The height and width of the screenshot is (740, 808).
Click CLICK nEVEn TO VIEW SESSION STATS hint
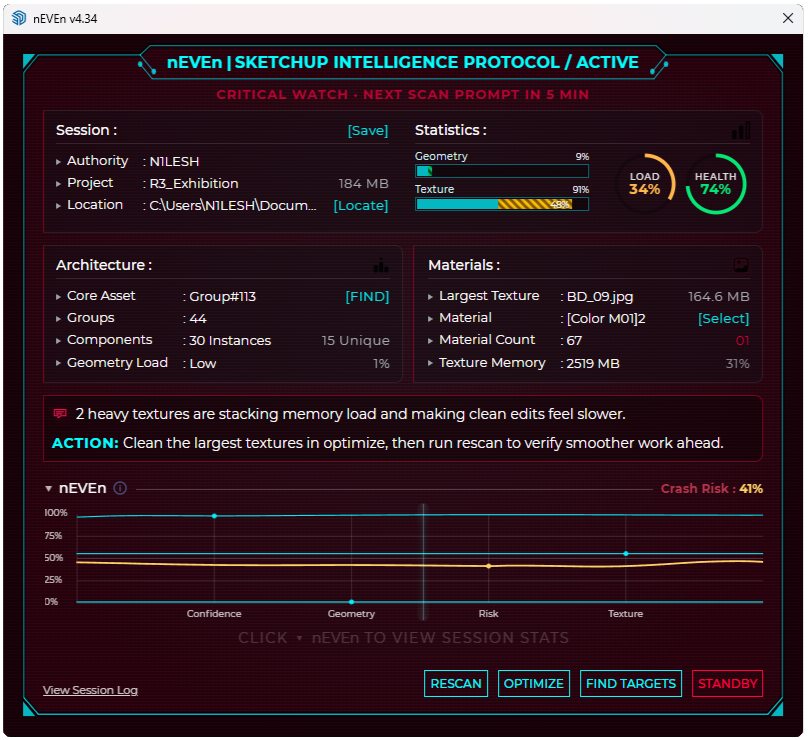click(403, 638)
